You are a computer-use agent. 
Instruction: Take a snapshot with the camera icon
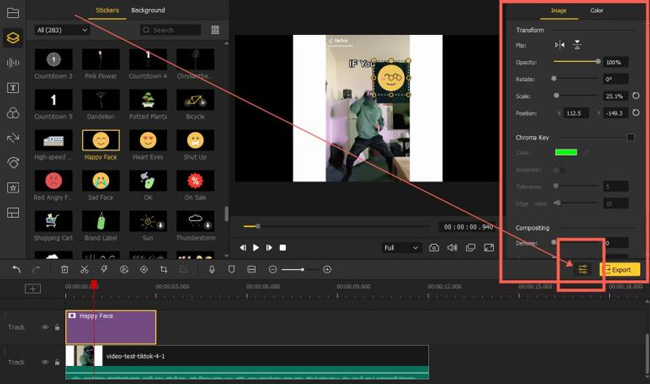coord(434,248)
